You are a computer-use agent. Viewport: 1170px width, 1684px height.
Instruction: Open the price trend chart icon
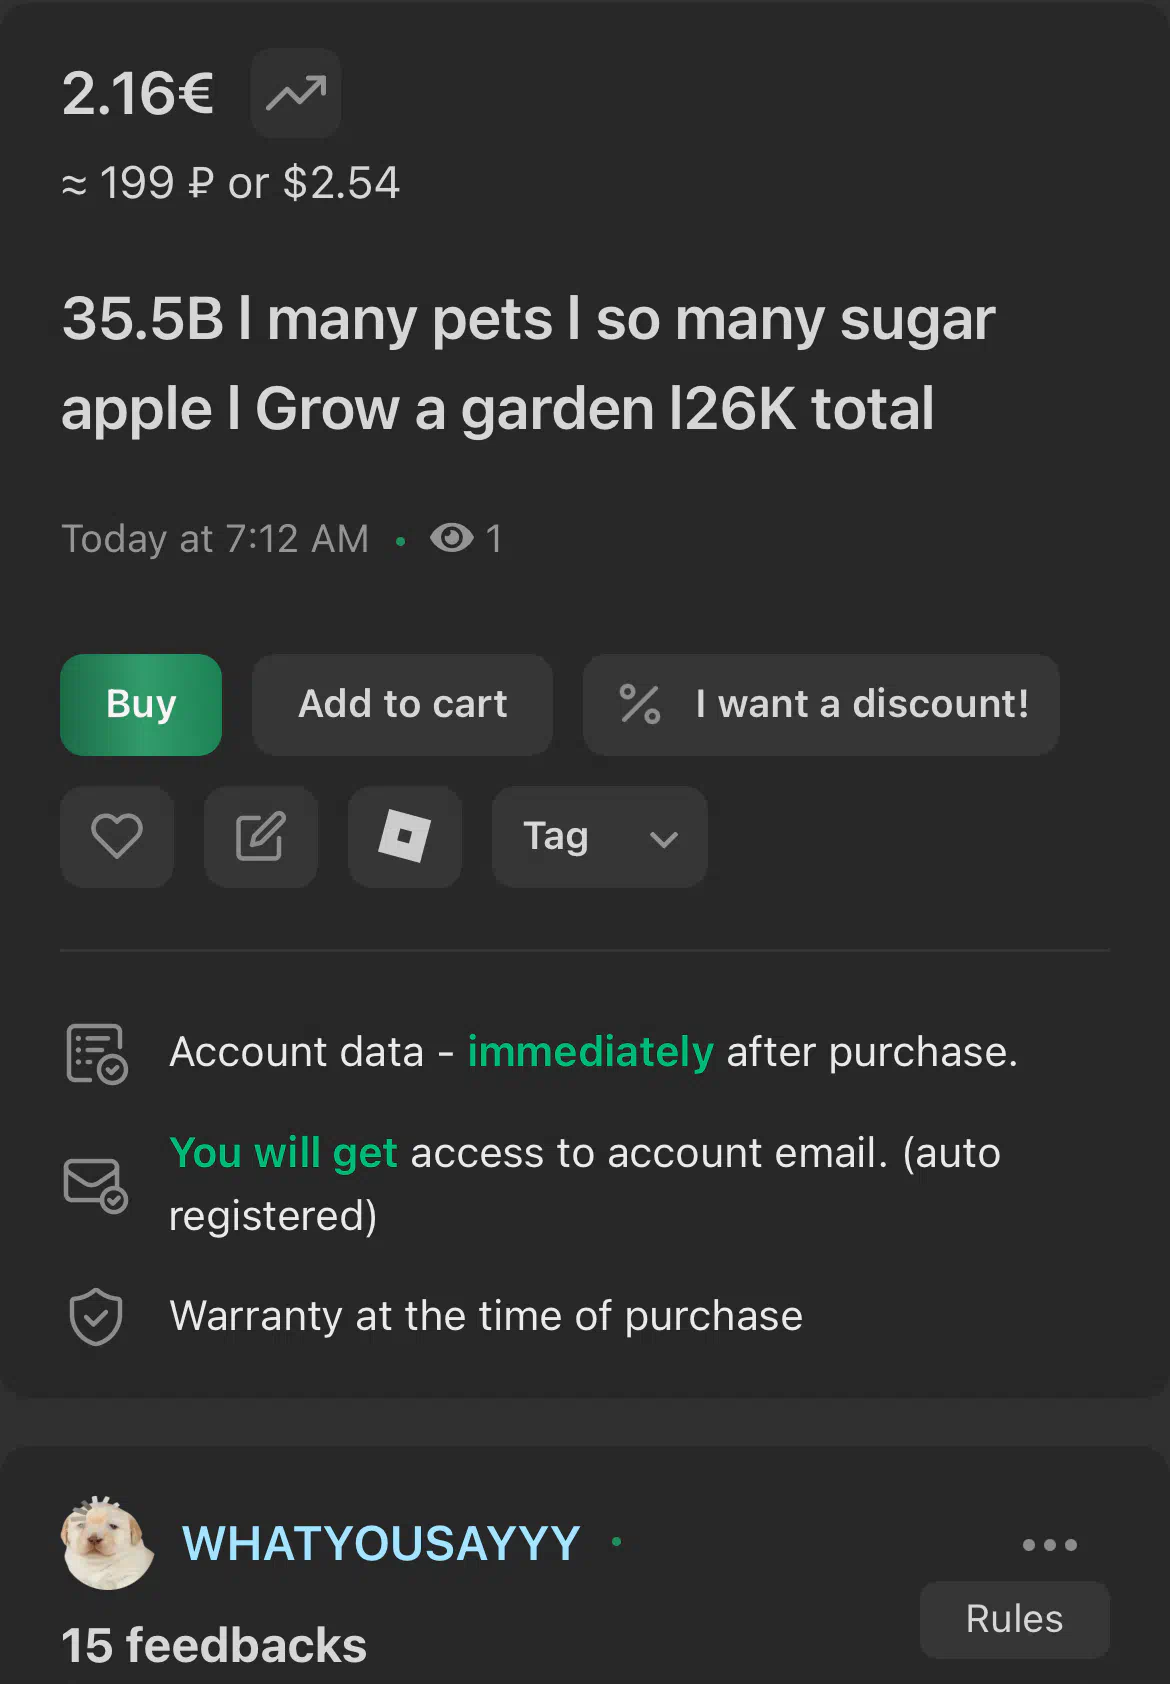pyautogui.click(x=295, y=93)
